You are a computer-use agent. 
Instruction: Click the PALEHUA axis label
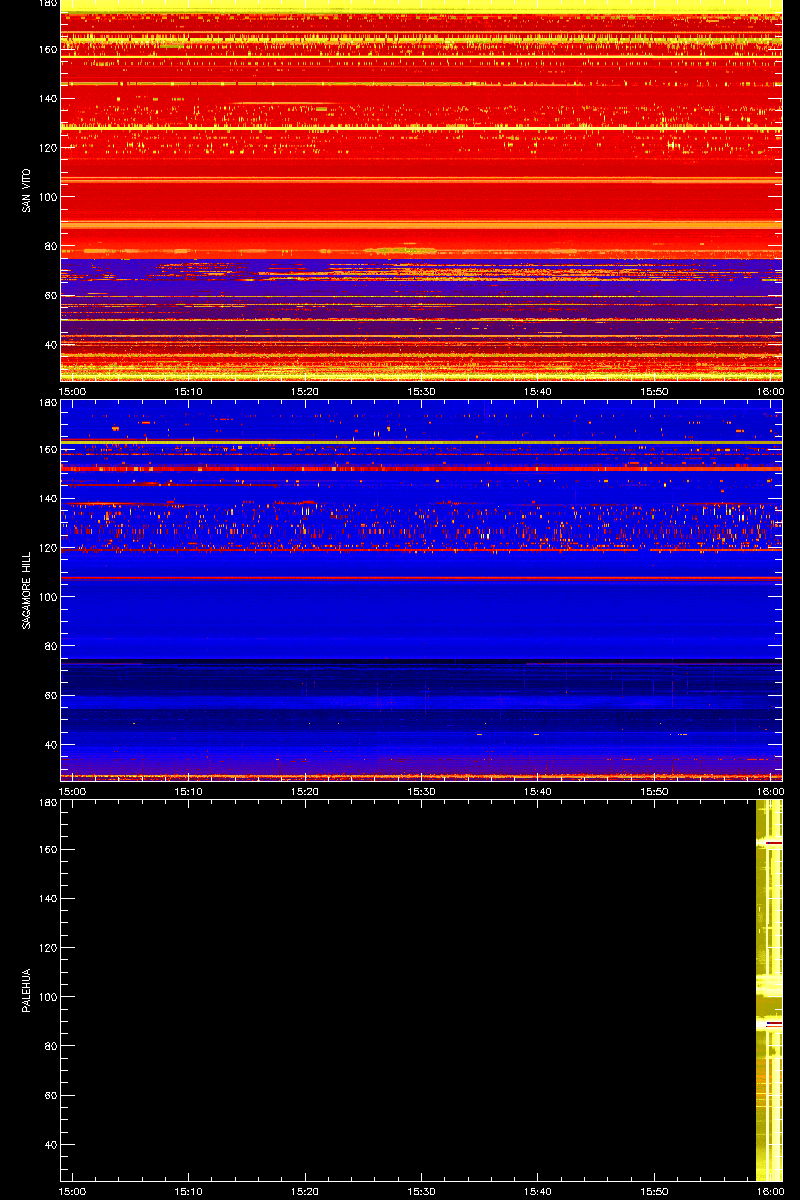coord(25,990)
